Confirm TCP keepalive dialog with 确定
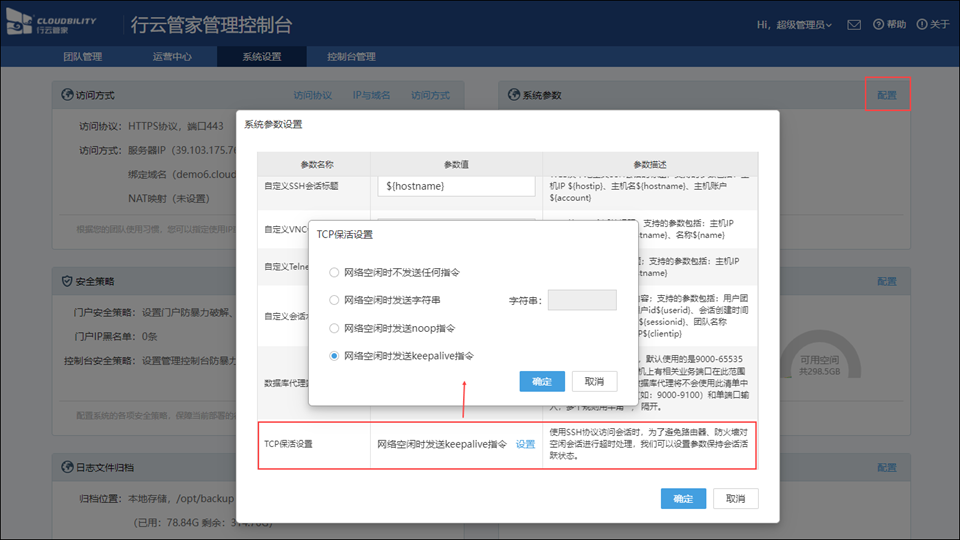The image size is (960, 540). 542,382
